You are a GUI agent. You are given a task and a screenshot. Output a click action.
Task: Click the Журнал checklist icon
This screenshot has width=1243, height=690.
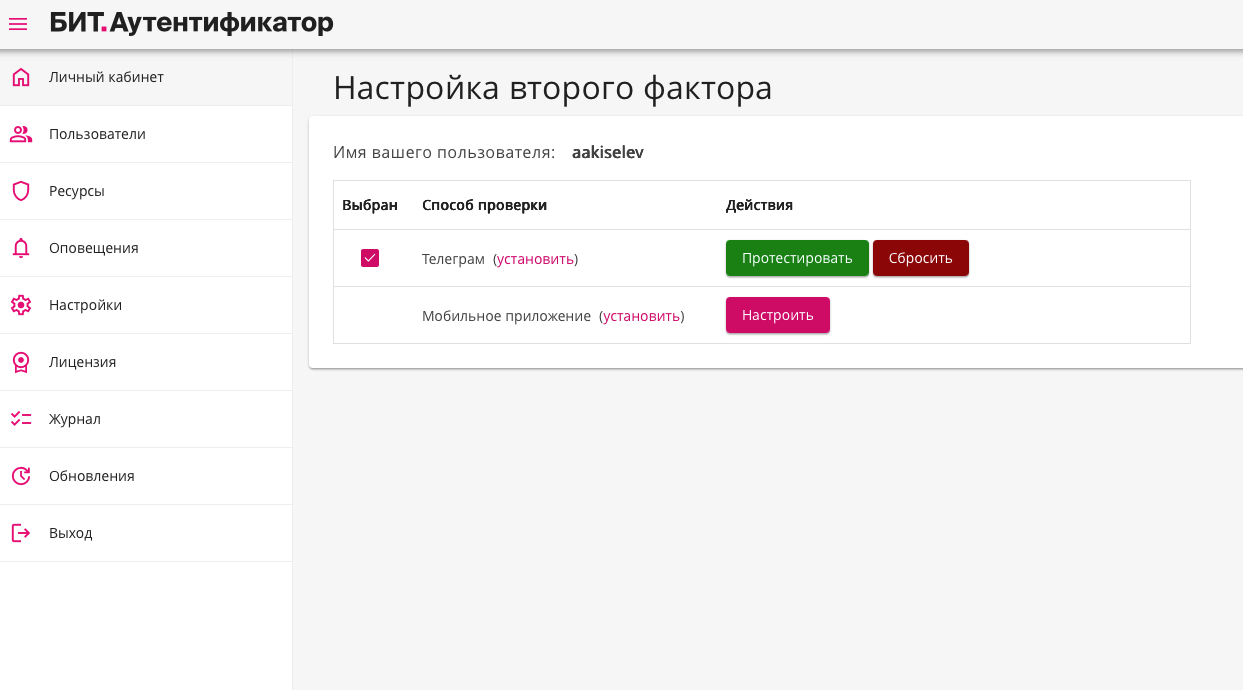coord(21,419)
